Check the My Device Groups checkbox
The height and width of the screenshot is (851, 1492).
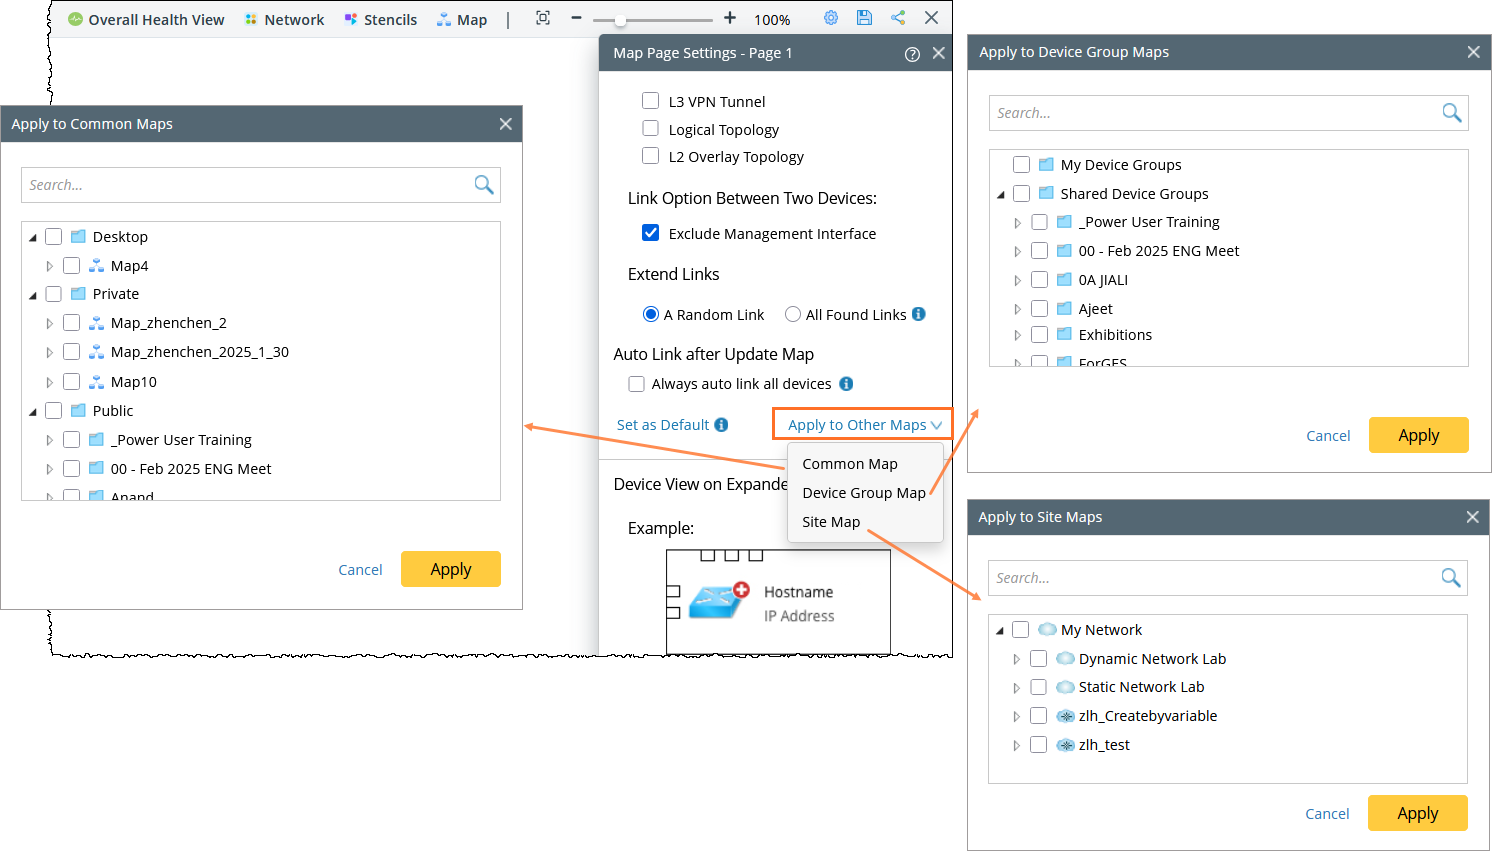(1021, 165)
